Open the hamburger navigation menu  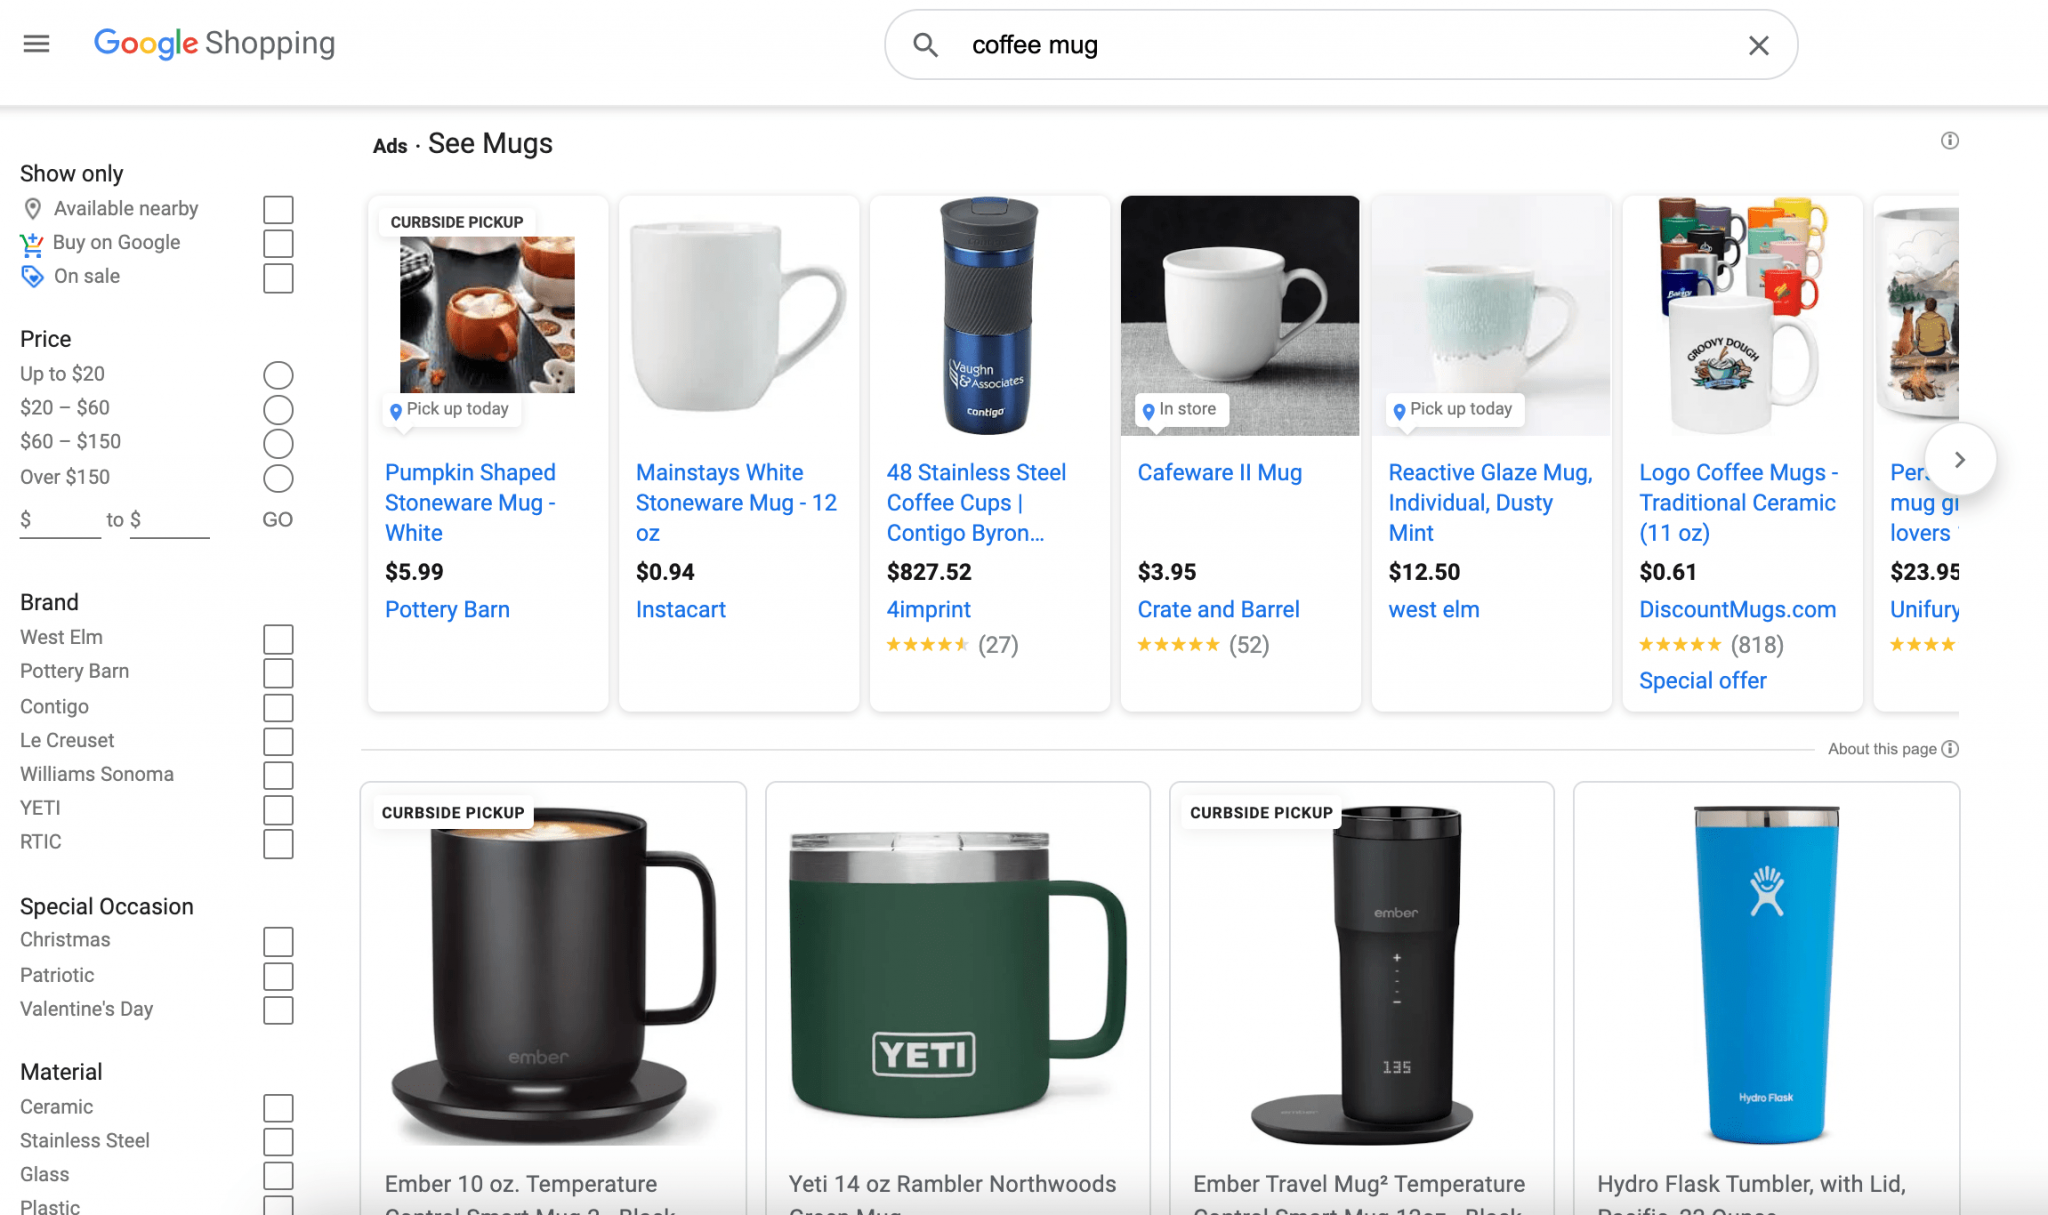click(x=36, y=43)
